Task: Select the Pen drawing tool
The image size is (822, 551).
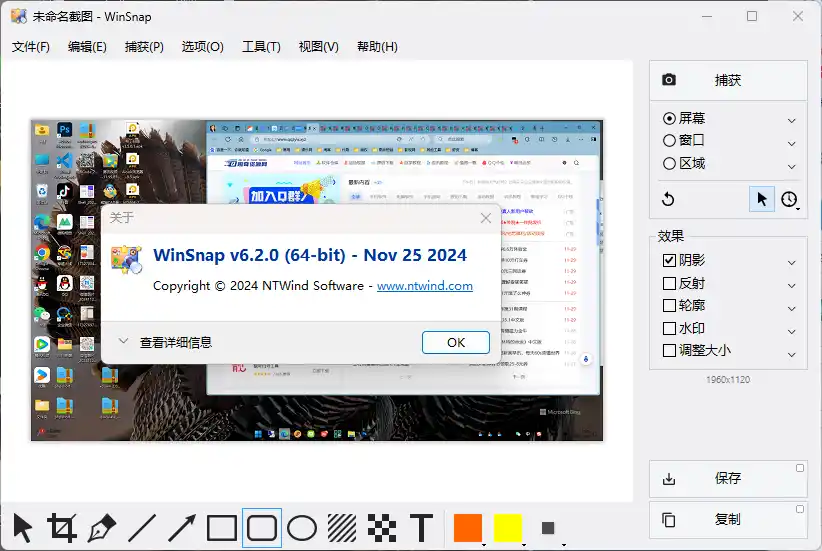Action: pyautogui.click(x=102, y=528)
